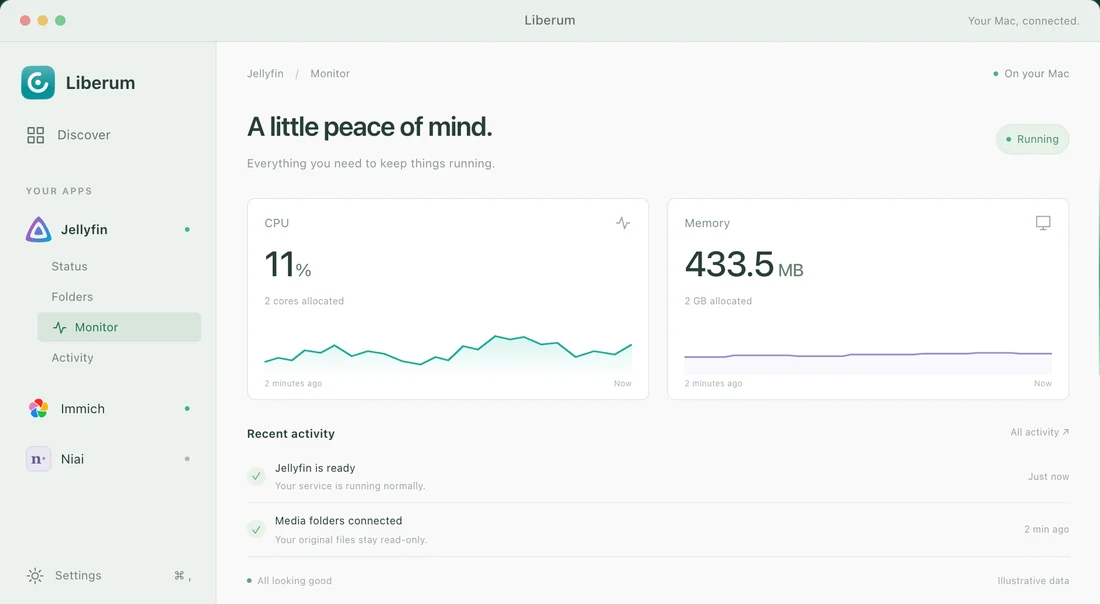
Task: Click Niai gray status dot
Action: pos(187,459)
